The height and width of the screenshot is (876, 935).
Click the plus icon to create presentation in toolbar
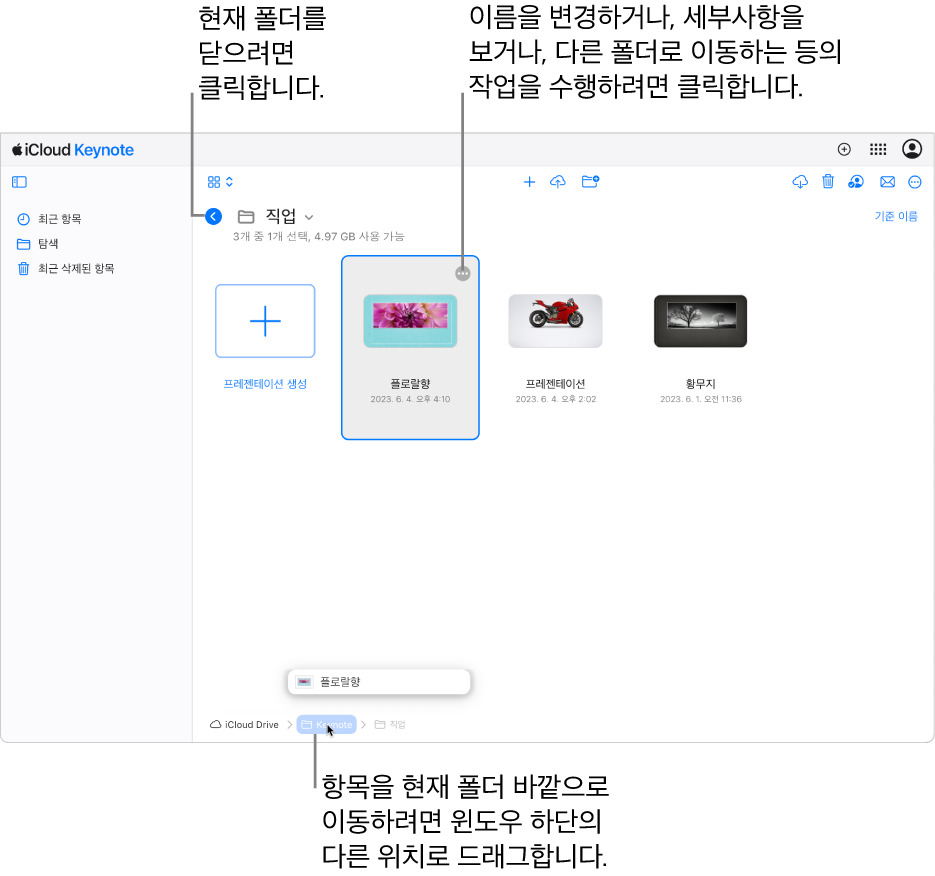[529, 182]
